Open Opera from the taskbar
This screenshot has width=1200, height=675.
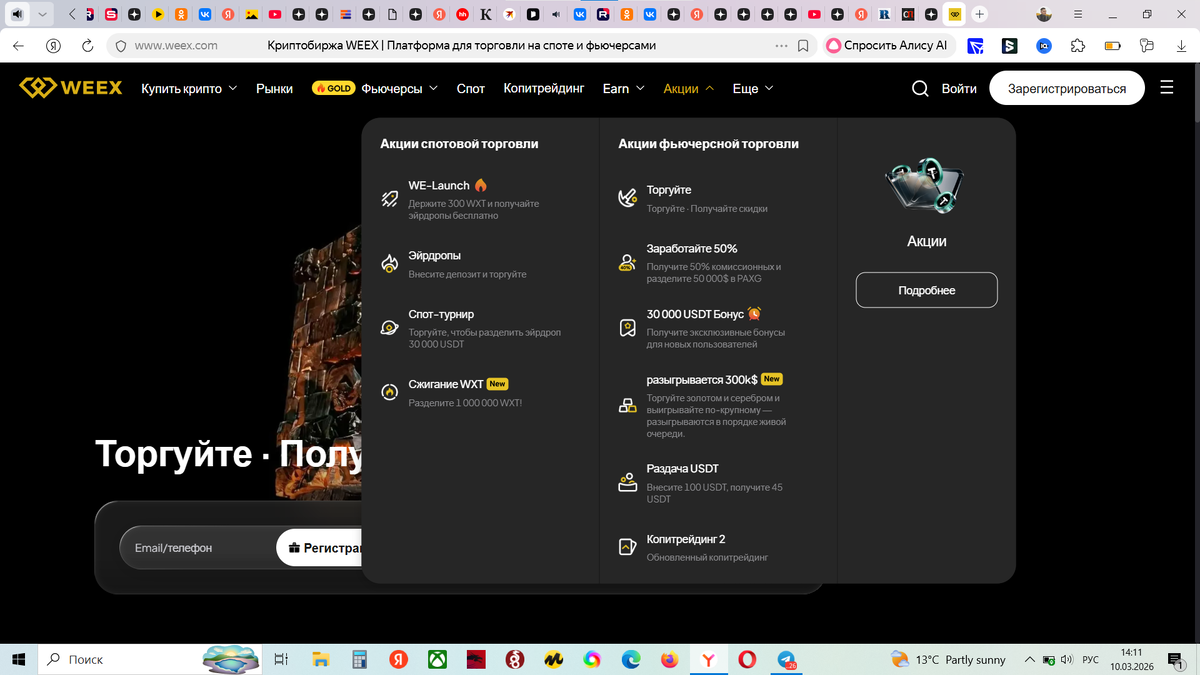click(x=747, y=660)
